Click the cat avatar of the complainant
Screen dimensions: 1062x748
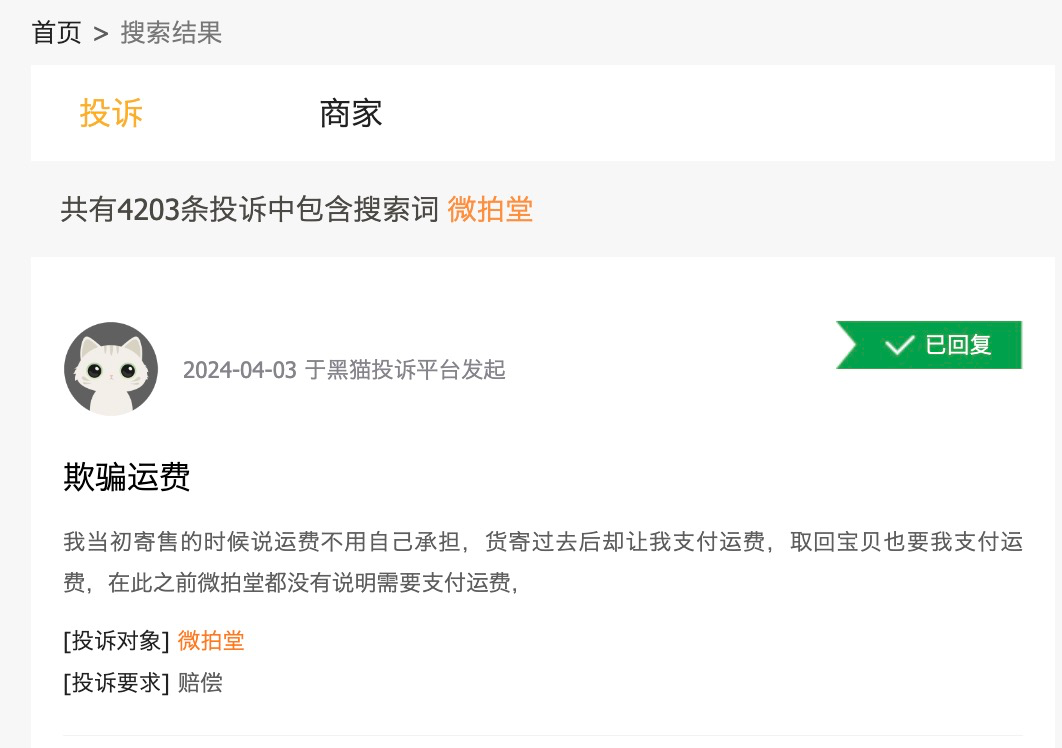point(110,368)
